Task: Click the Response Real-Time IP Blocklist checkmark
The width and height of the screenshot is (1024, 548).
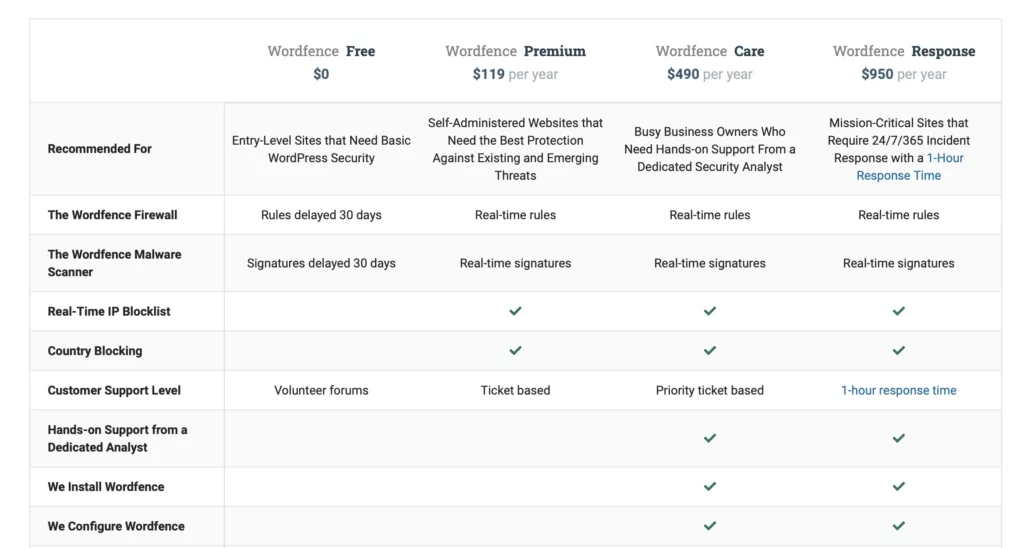Action: (x=899, y=311)
